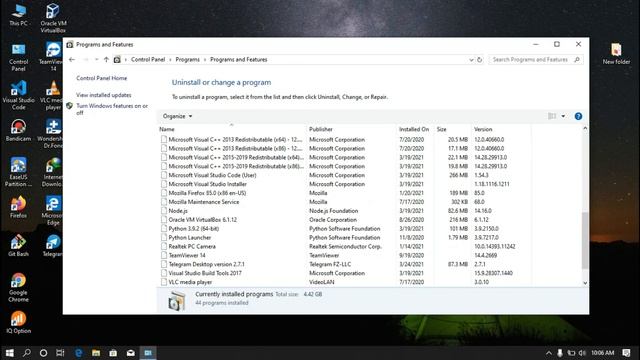Launch Bandicam desktop icon
Screen dimensions: 640x360
(x=18, y=131)
